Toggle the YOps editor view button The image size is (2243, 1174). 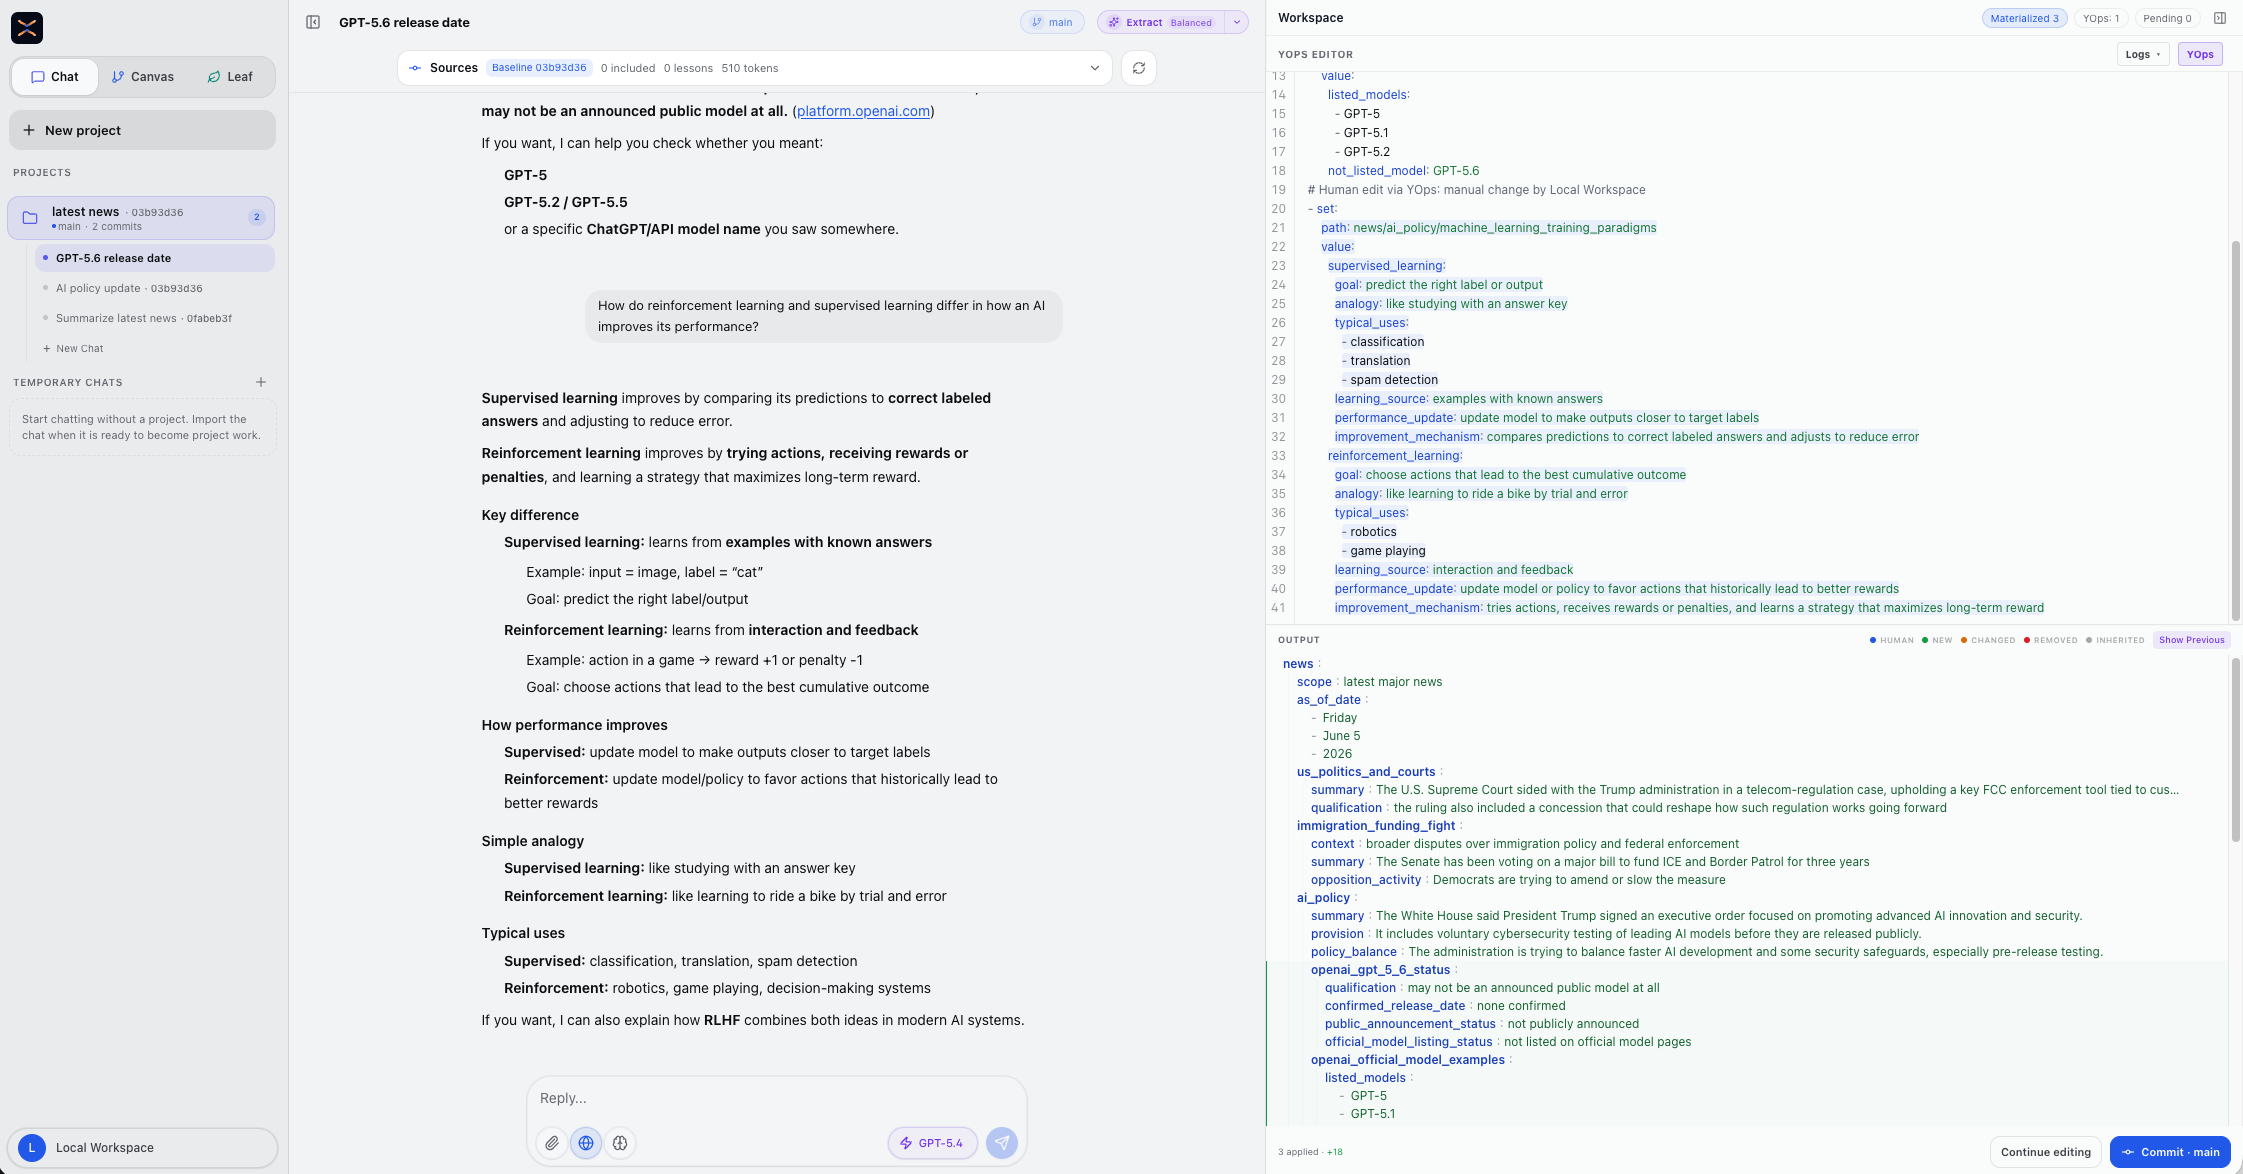2200,54
